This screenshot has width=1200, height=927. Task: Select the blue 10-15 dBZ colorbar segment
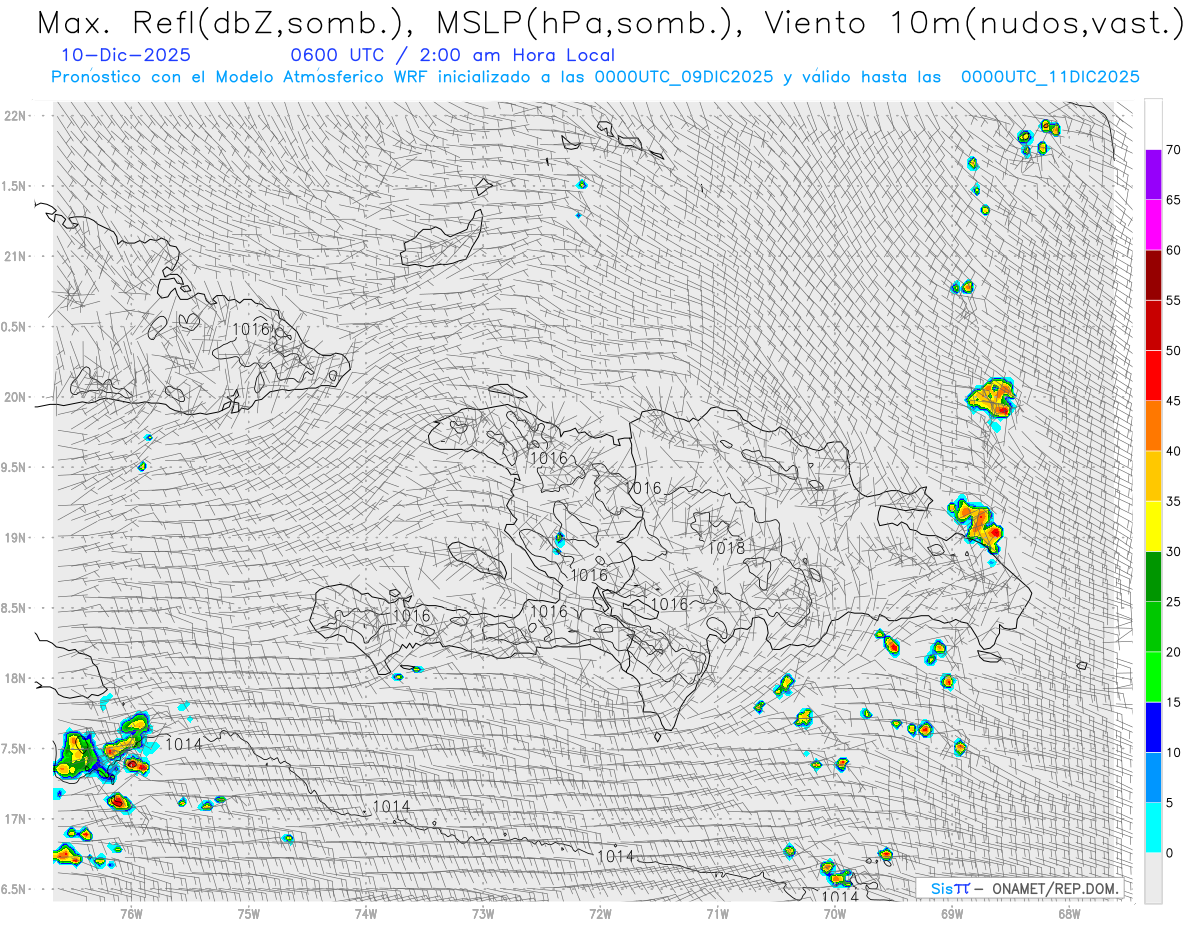pos(1153,727)
